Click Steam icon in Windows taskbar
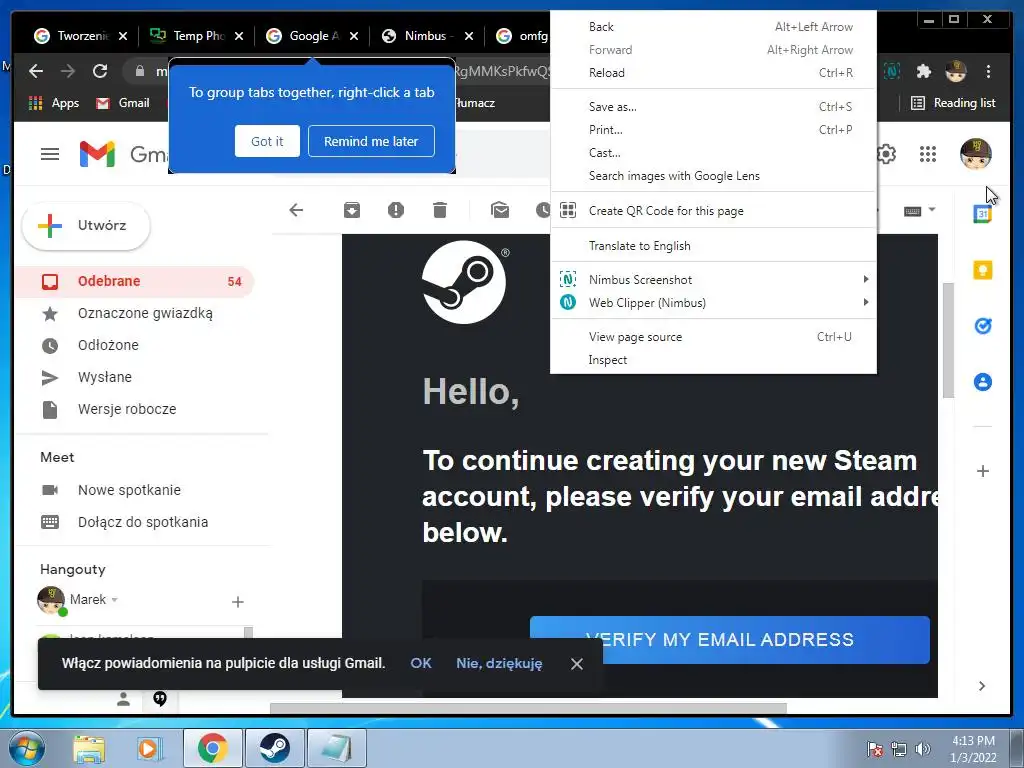The width and height of the screenshot is (1024, 768). point(275,748)
